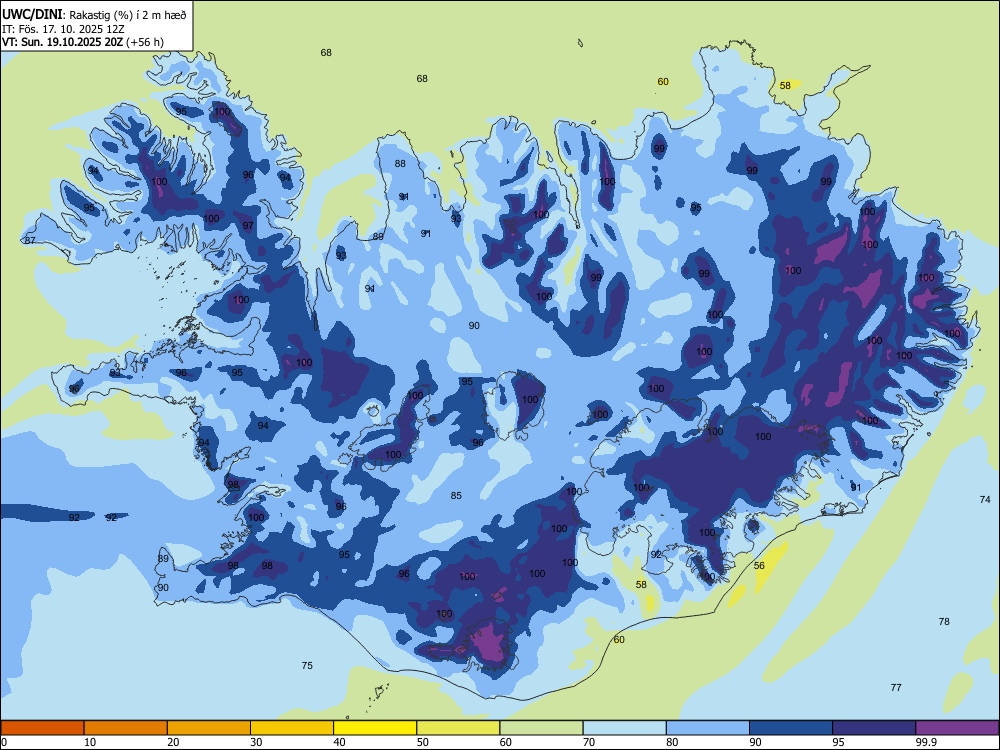
Task: Click the title text 'UWC/DINI: Rakastig (%) í 2 m hæð'
Action: coord(94,14)
